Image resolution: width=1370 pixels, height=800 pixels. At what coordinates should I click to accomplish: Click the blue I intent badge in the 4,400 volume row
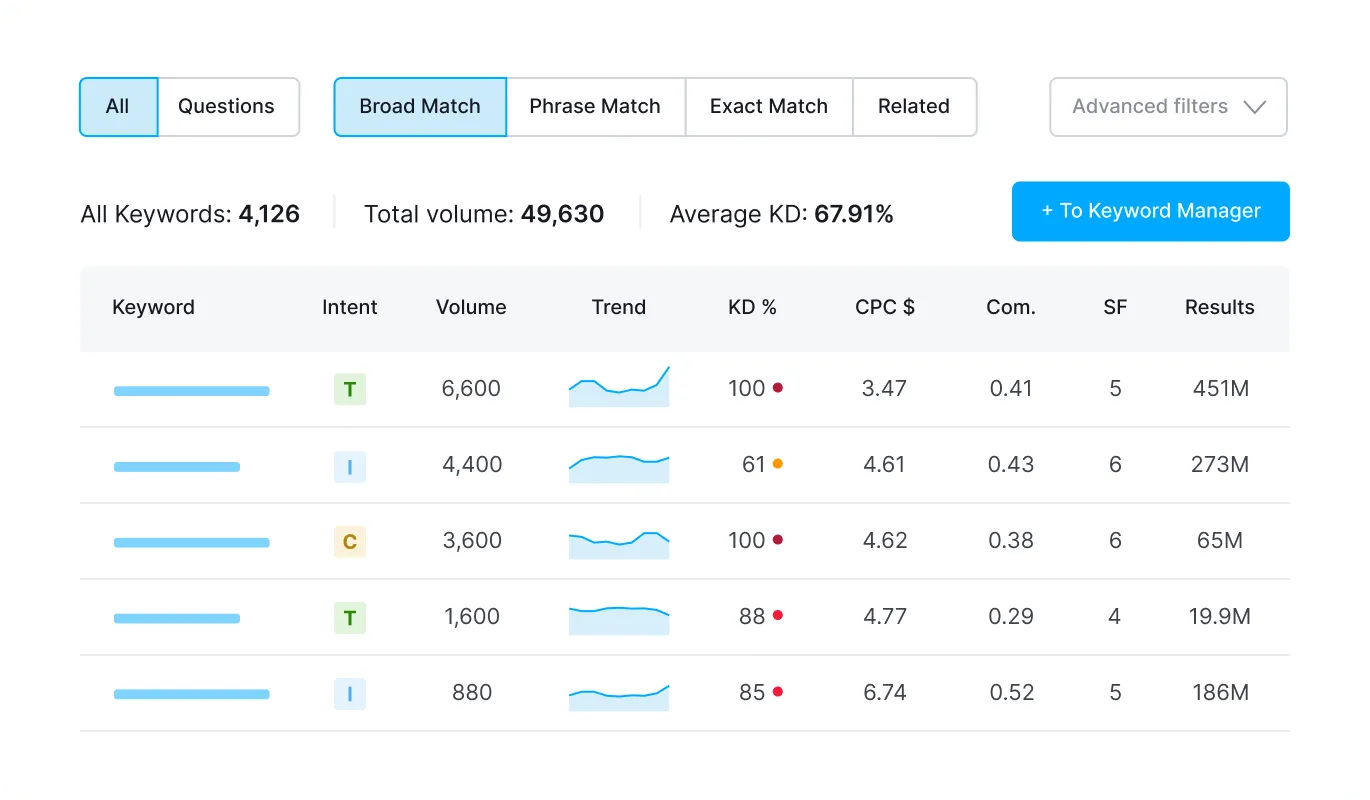(350, 466)
